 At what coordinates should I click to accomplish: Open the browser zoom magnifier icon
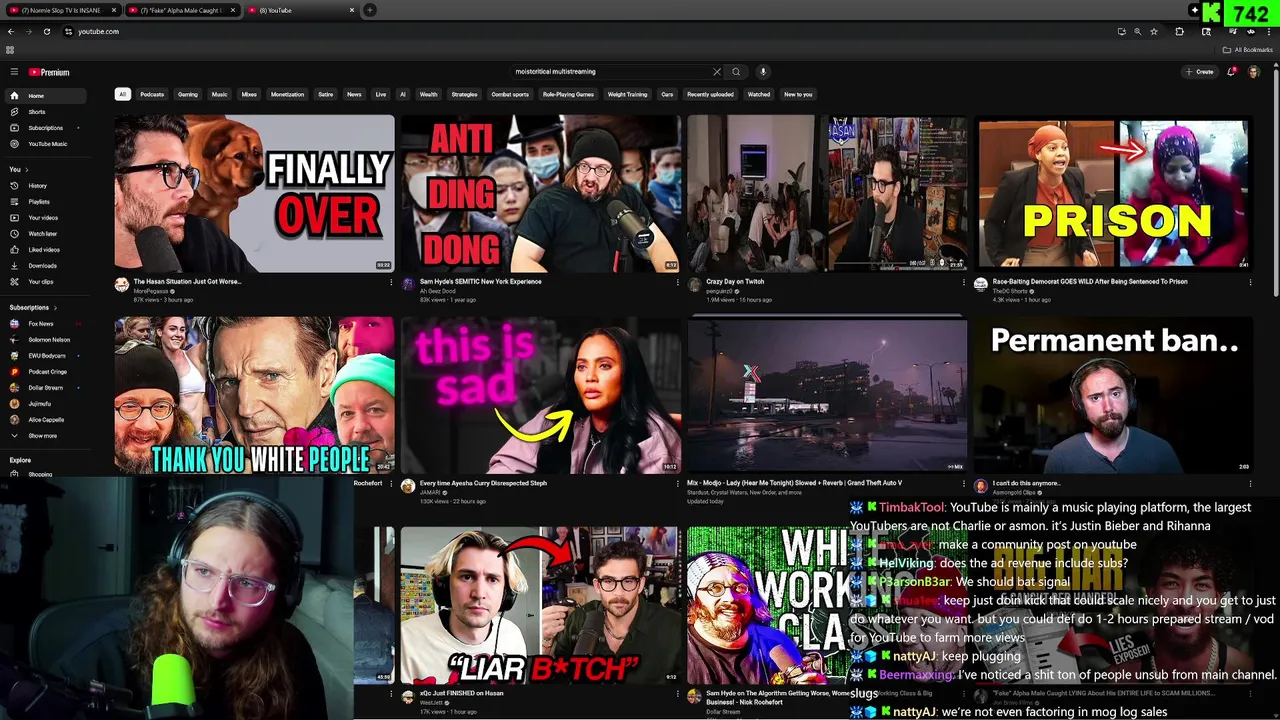pos(1137,31)
